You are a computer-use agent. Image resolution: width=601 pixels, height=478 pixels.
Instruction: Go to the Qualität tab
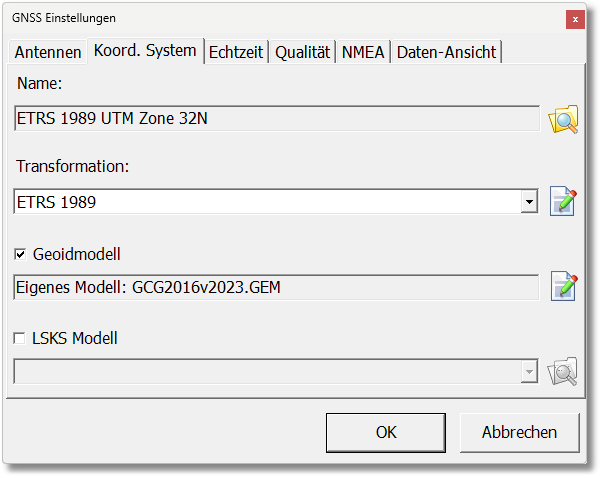coord(302,52)
